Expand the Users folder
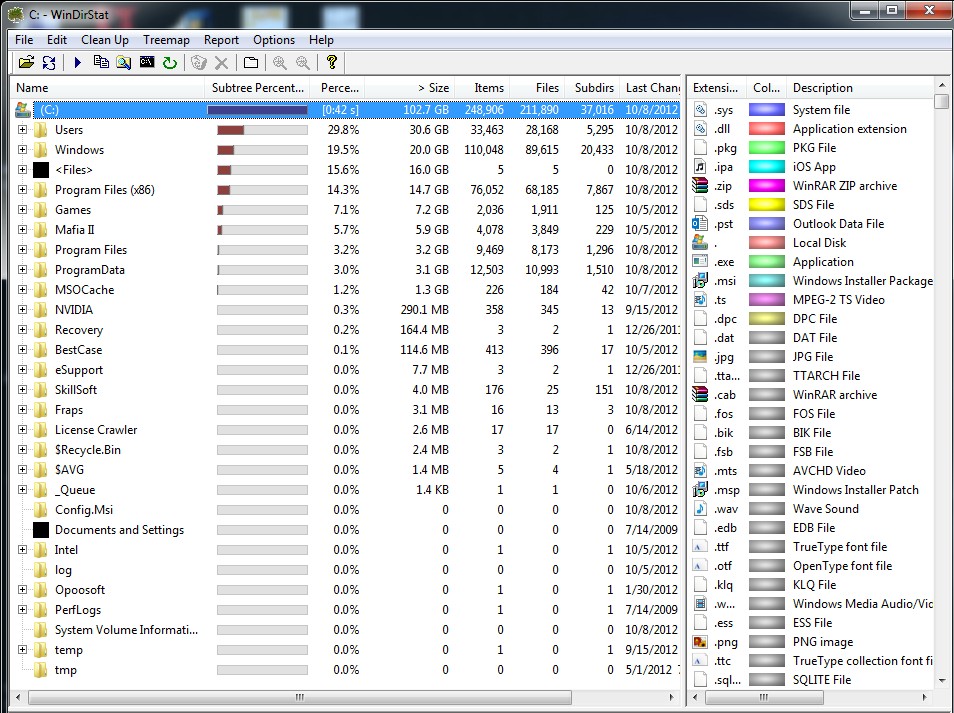 click(x=23, y=130)
